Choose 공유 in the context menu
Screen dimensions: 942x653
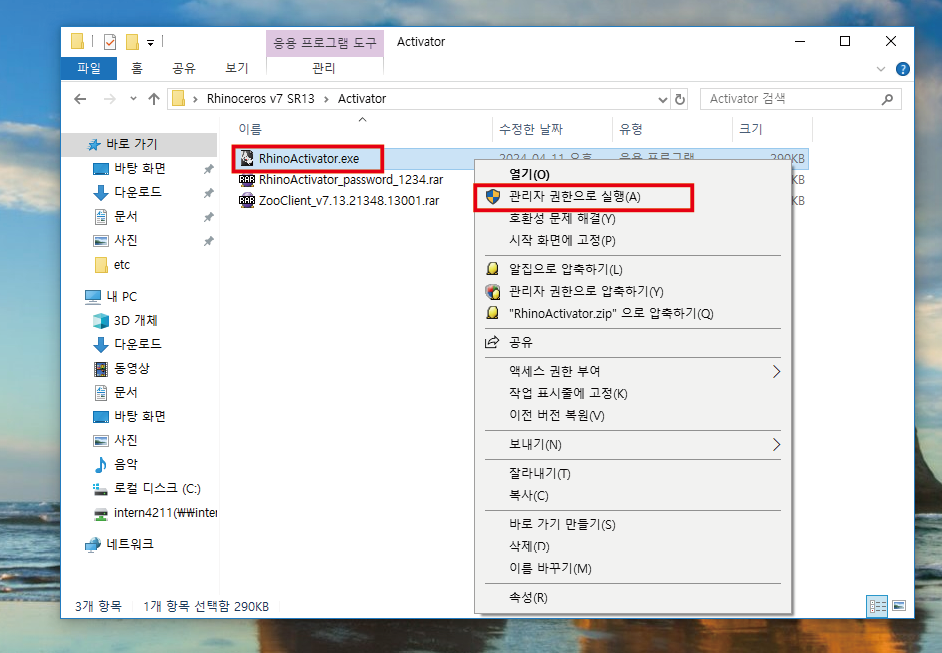633,342
